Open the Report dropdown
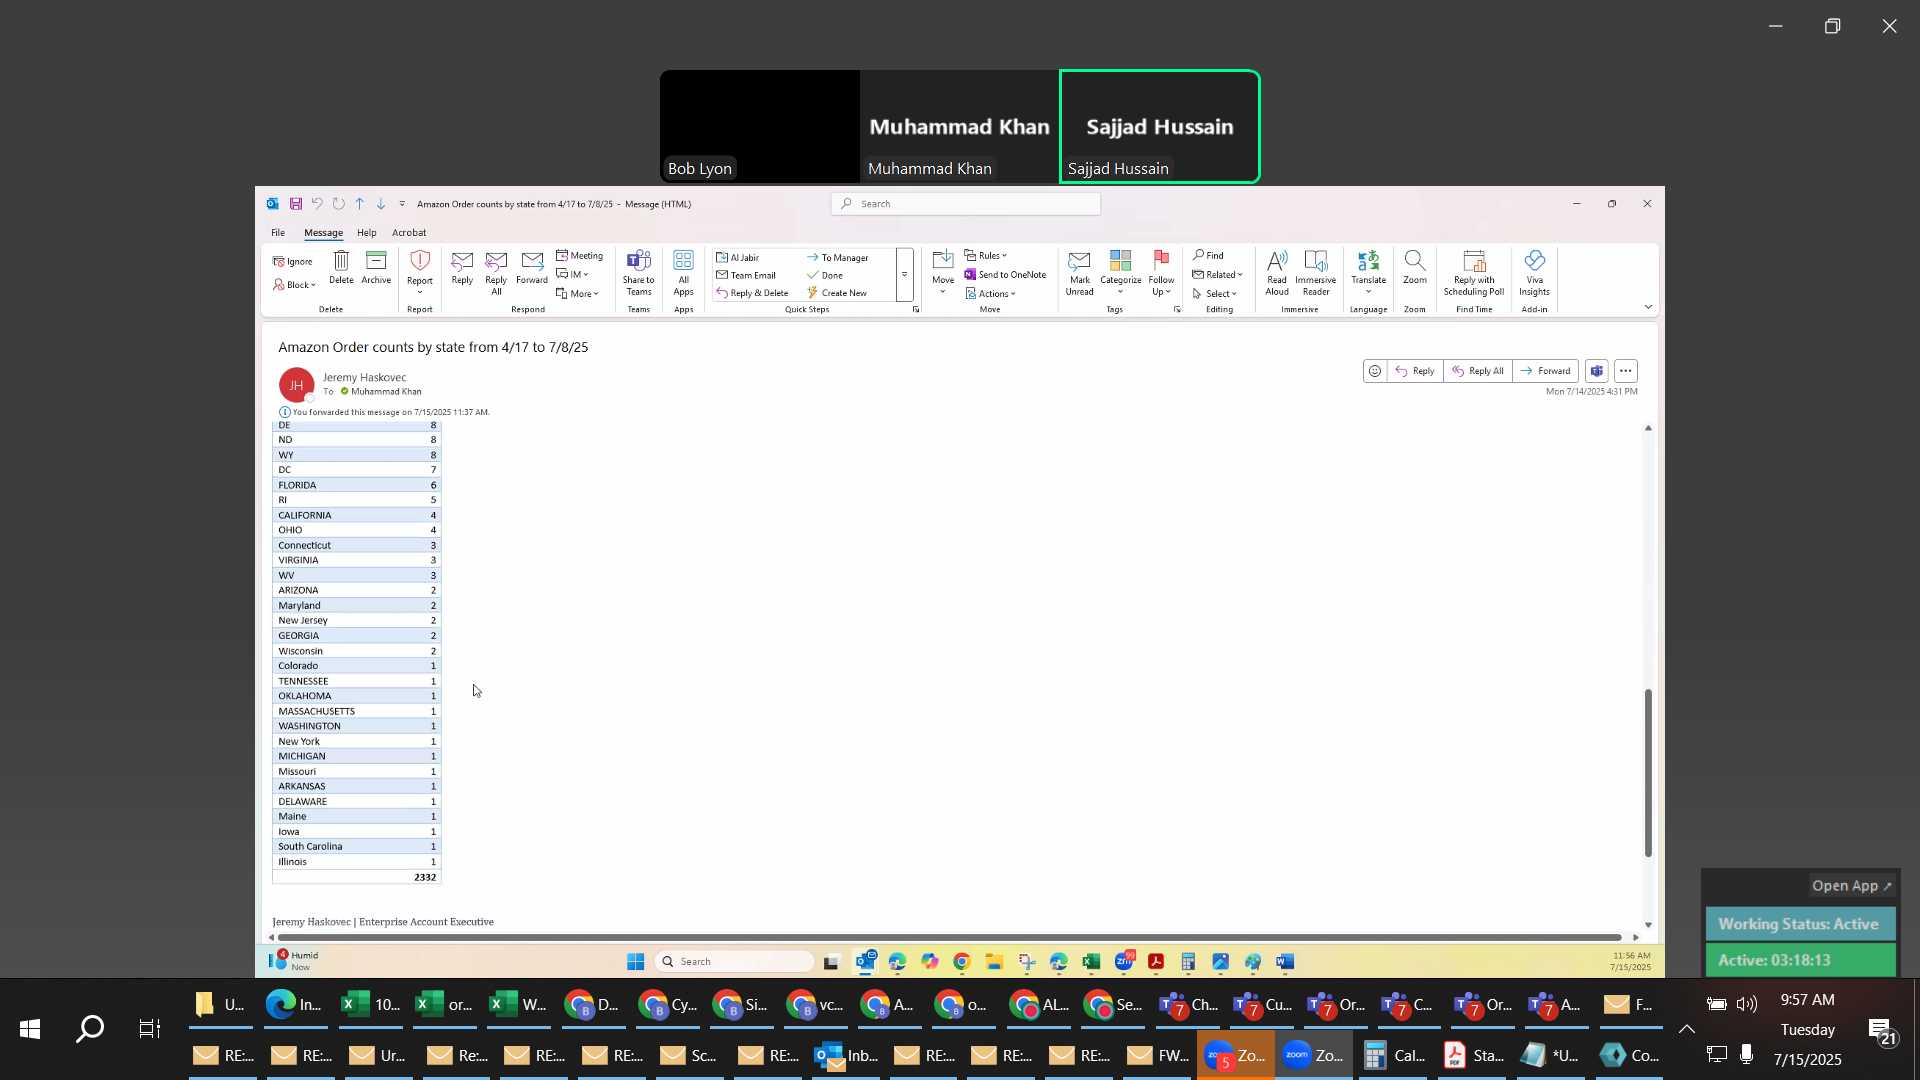This screenshot has width=1920, height=1080. pos(420,273)
